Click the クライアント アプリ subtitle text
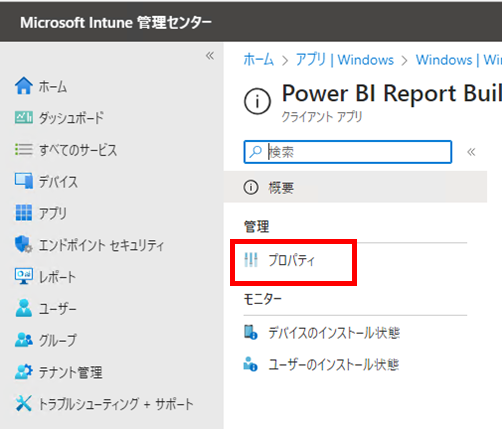Image resolution: width=502 pixels, height=429 pixels. point(322,117)
